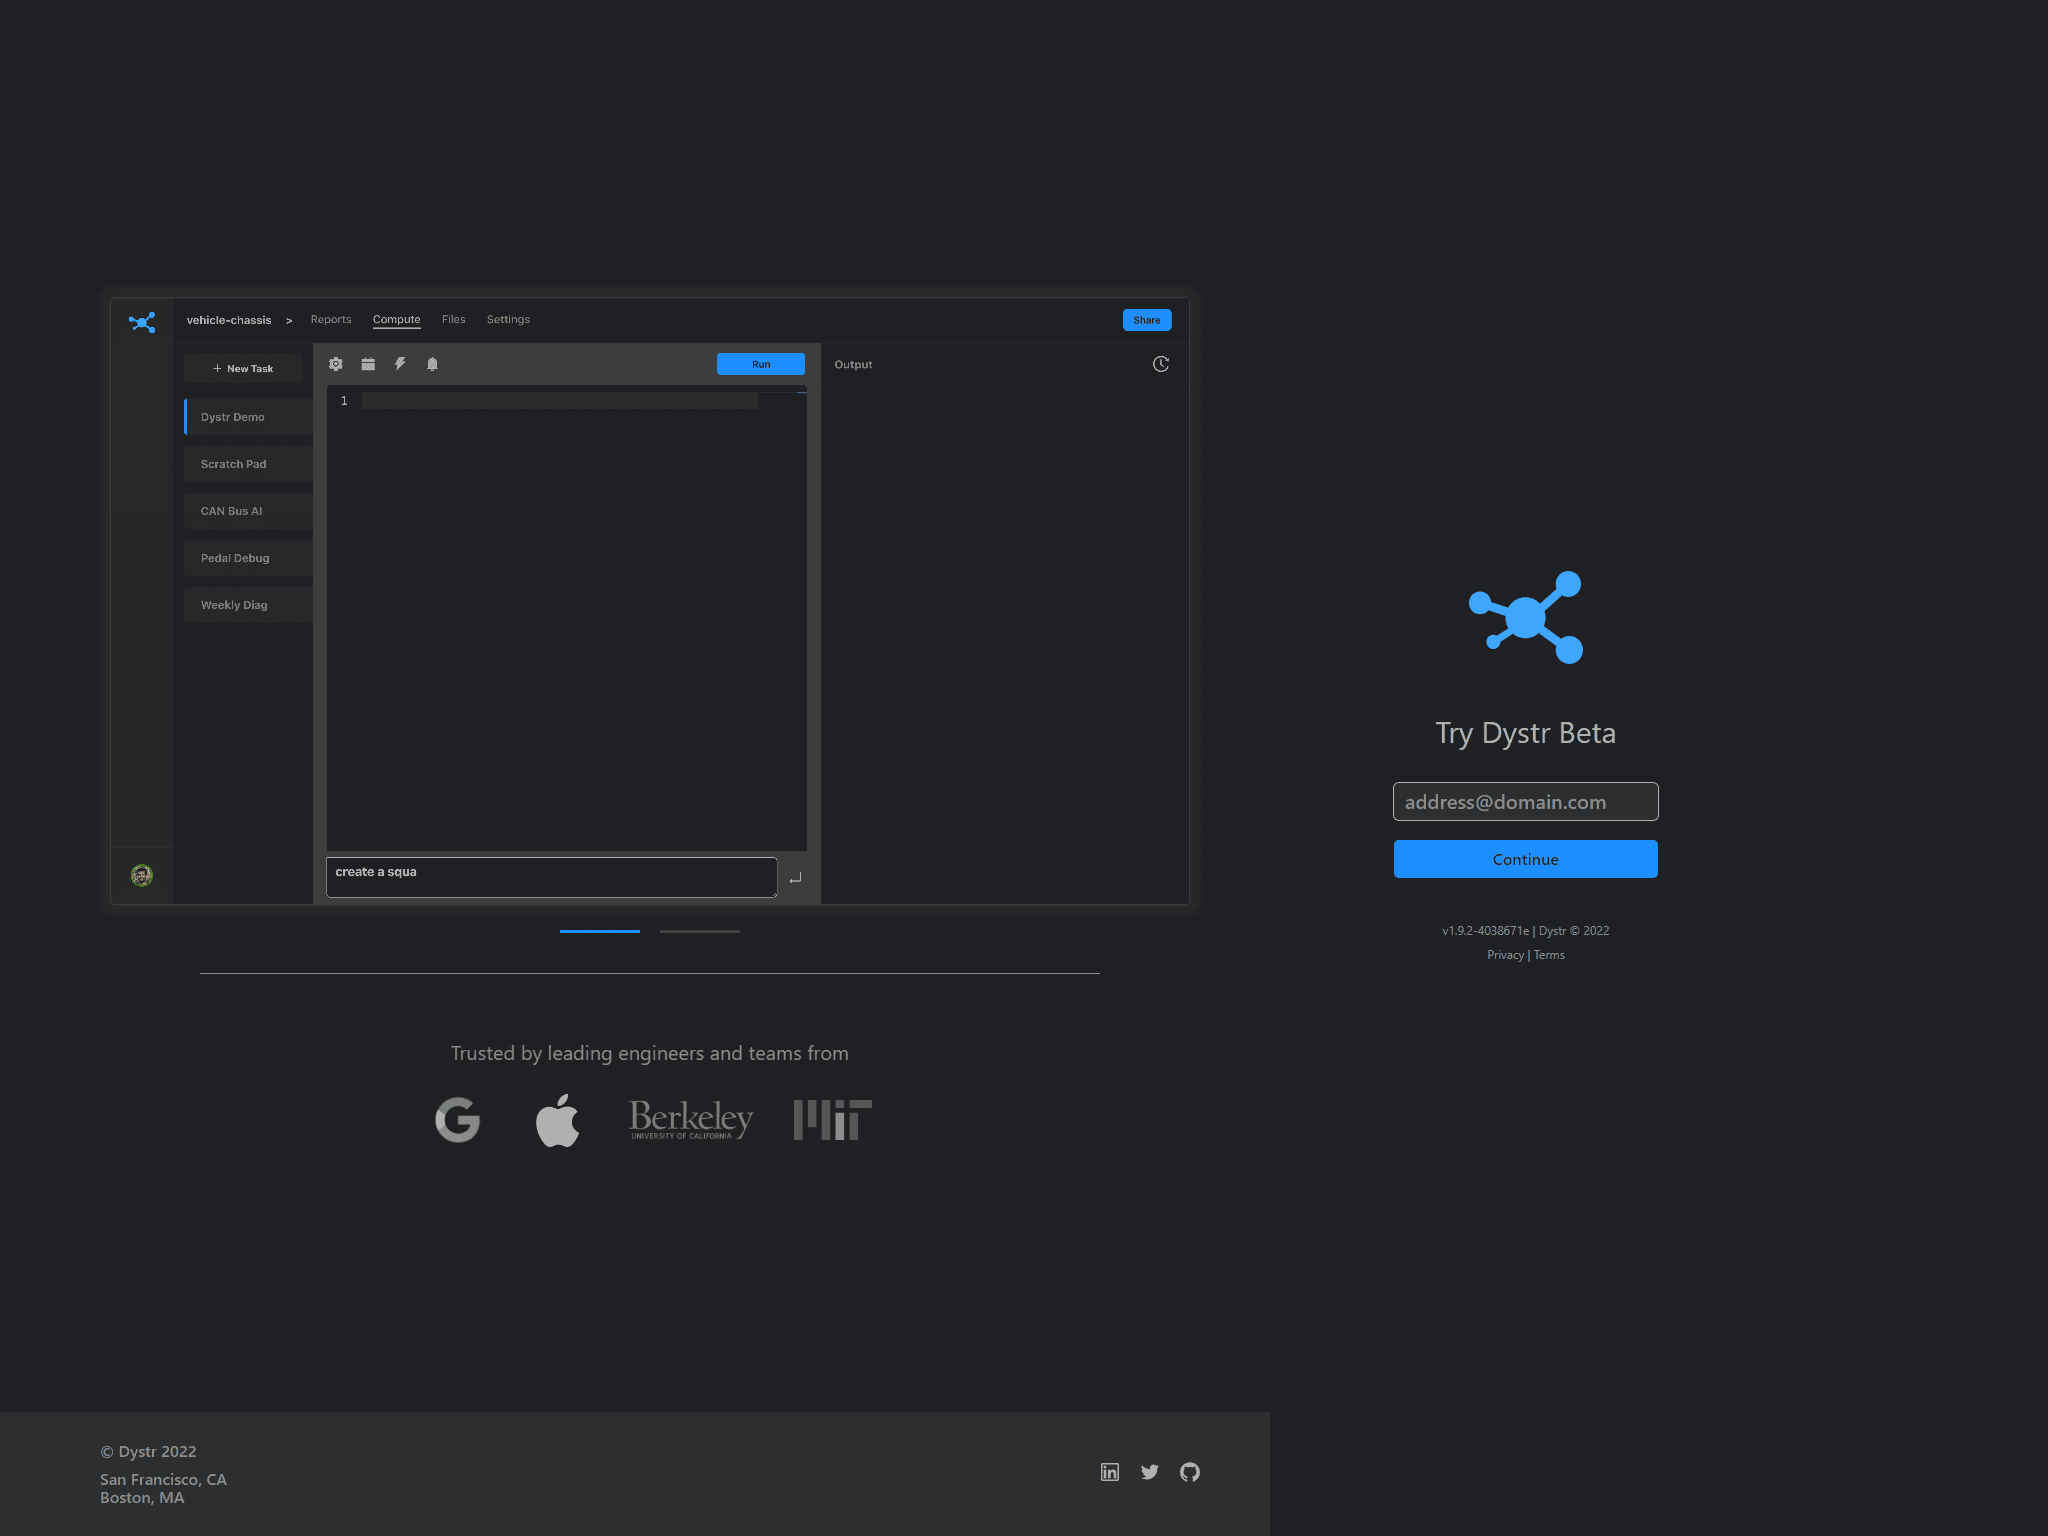
Task: Open the user avatar in the demo sidebar
Action: 142,875
